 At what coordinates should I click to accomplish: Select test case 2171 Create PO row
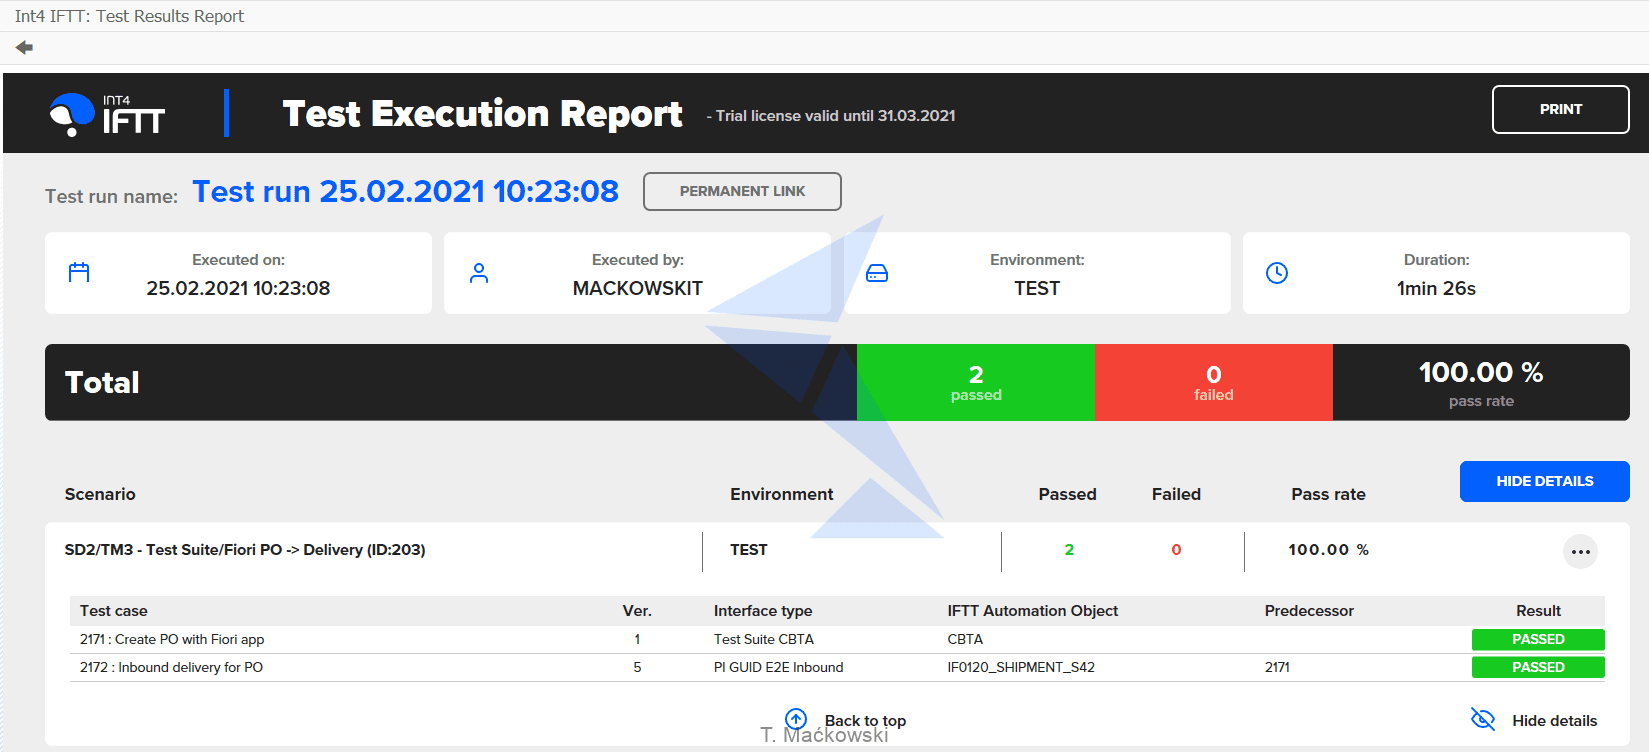click(x=837, y=639)
